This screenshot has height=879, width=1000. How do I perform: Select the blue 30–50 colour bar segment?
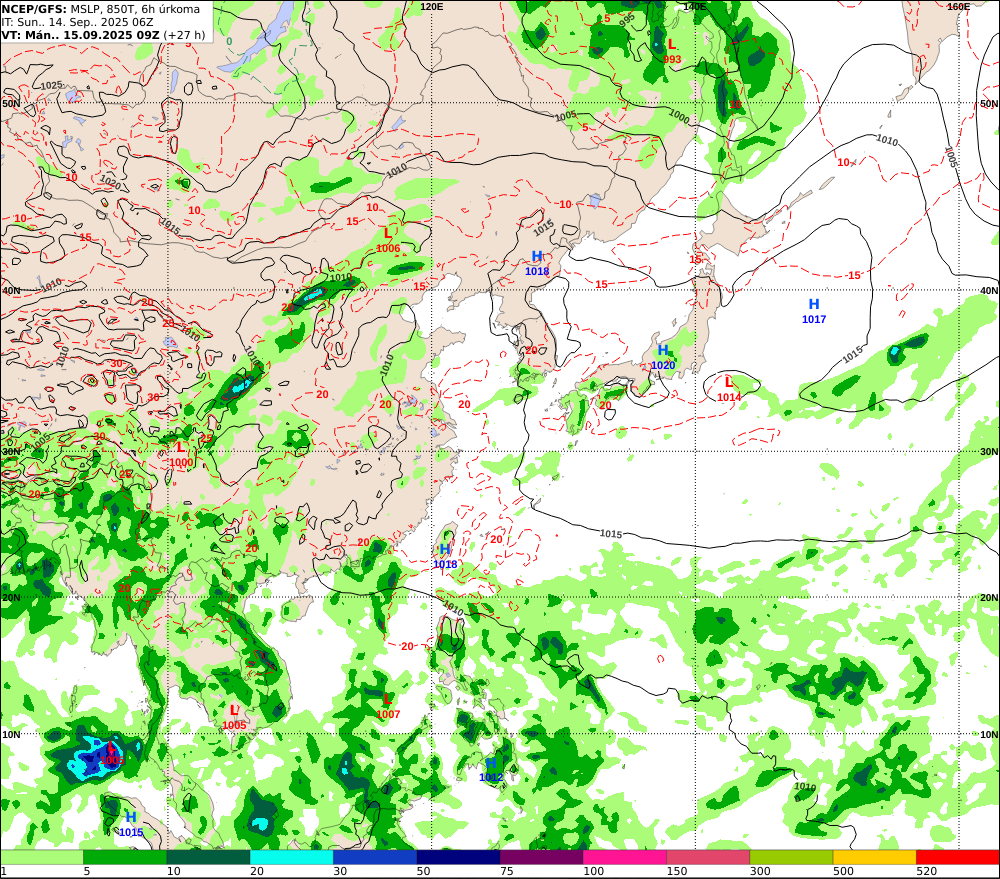point(375,857)
